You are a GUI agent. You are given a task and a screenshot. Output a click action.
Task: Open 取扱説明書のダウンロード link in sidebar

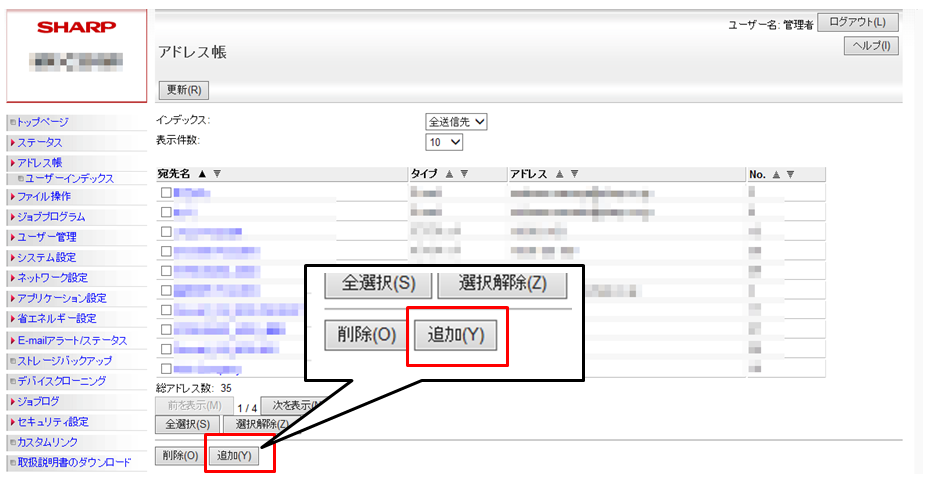pos(74,462)
